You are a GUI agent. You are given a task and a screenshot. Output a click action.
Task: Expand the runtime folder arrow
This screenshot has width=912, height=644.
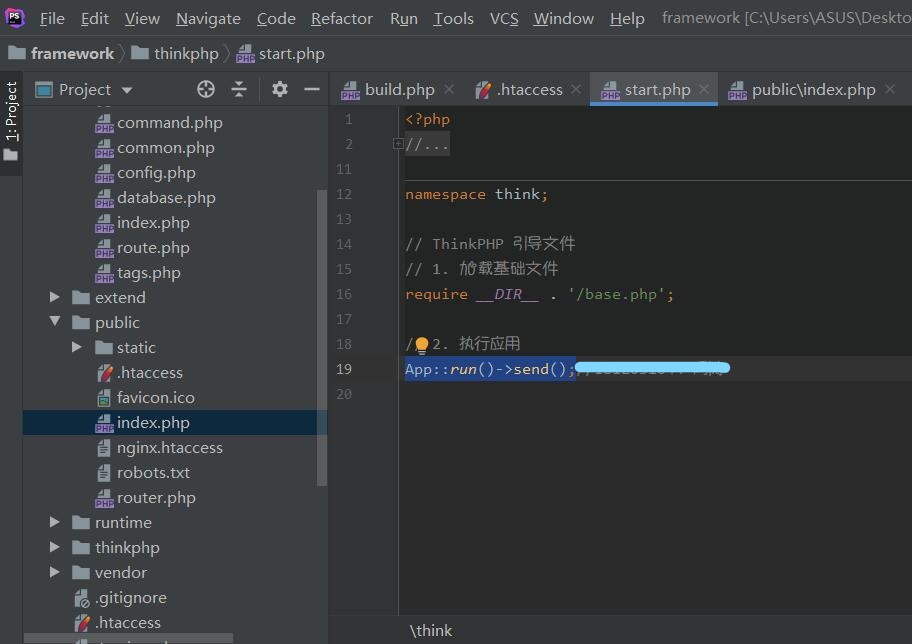point(55,522)
